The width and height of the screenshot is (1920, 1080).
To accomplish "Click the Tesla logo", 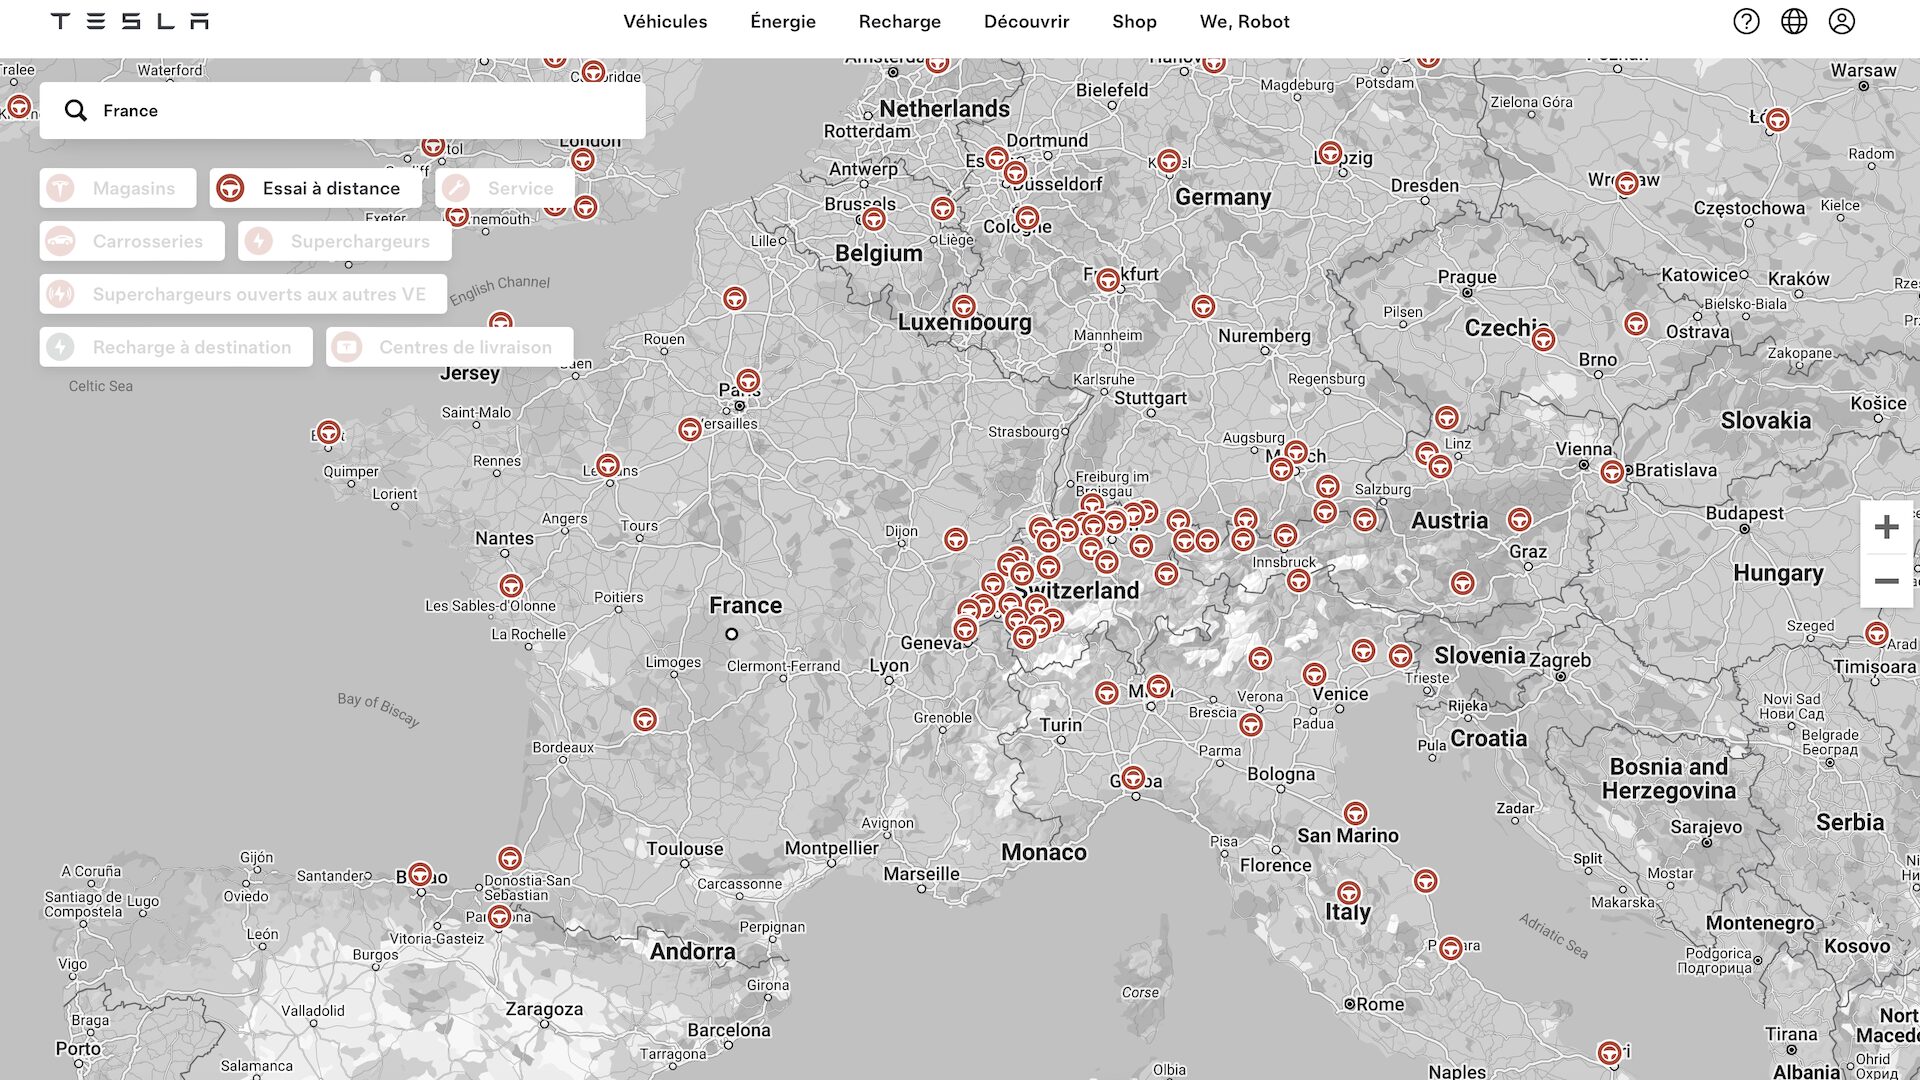I will pyautogui.click(x=130, y=21).
